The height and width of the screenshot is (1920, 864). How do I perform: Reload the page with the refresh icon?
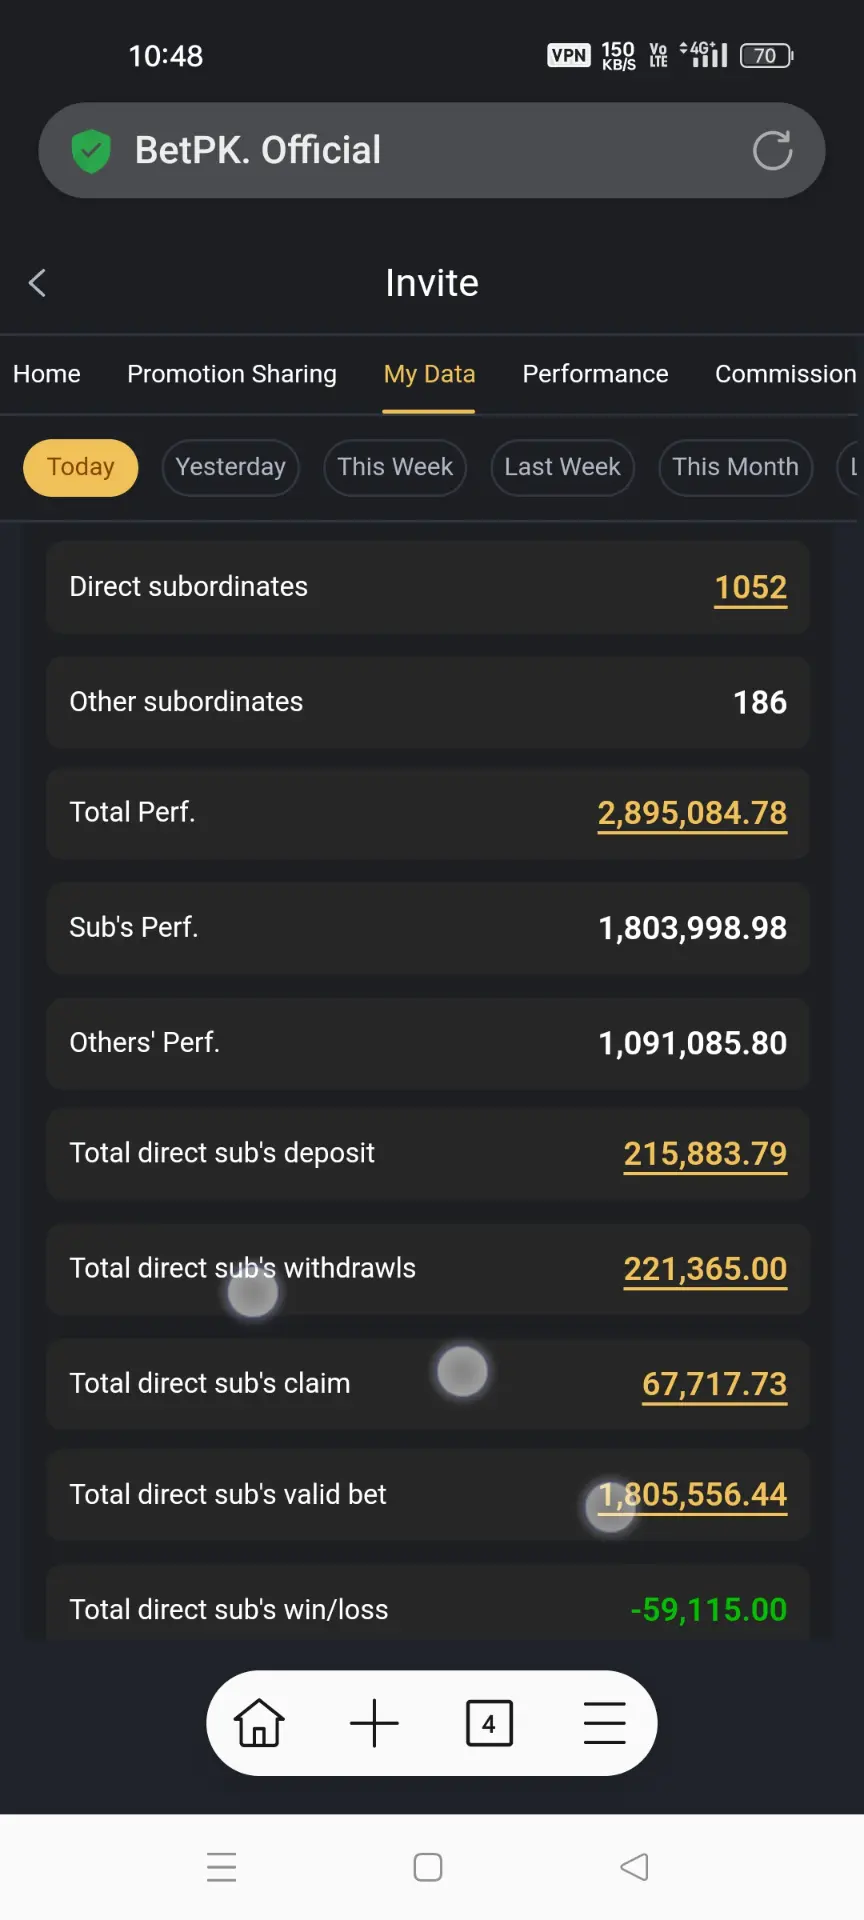[x=772, y=151]
